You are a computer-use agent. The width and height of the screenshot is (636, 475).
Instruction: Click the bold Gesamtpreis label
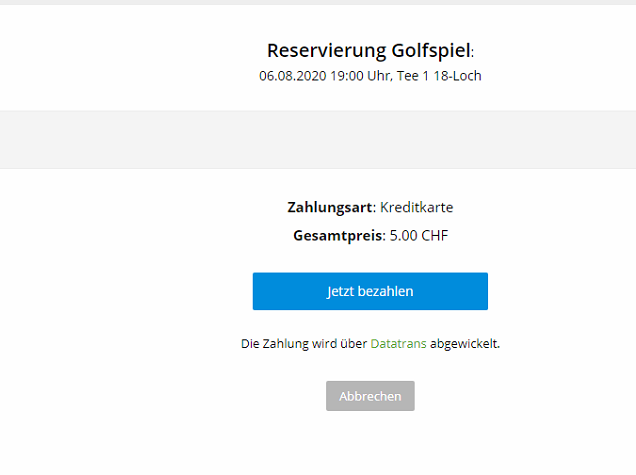pyautogui.click(x=338, y=237)
